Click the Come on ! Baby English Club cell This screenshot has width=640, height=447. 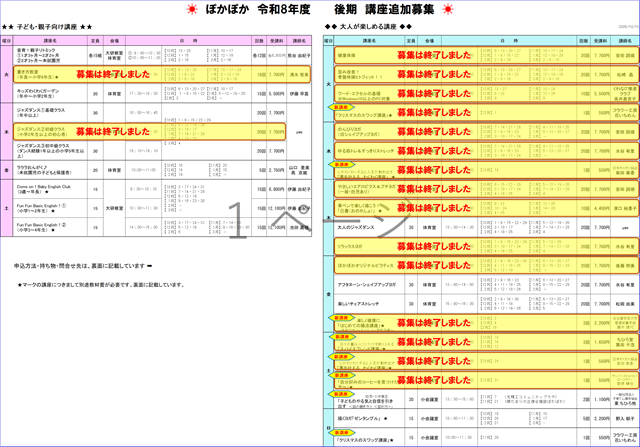click(x=50, y=189)
